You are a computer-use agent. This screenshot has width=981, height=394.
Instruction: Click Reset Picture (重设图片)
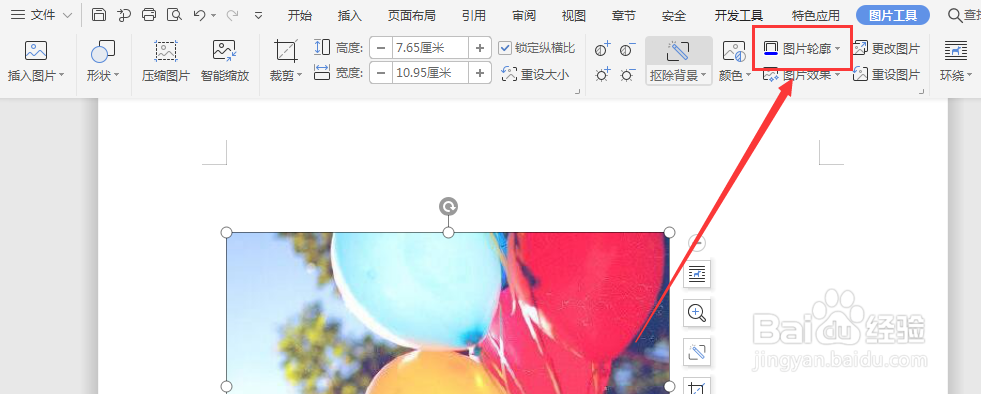[887, 74]
